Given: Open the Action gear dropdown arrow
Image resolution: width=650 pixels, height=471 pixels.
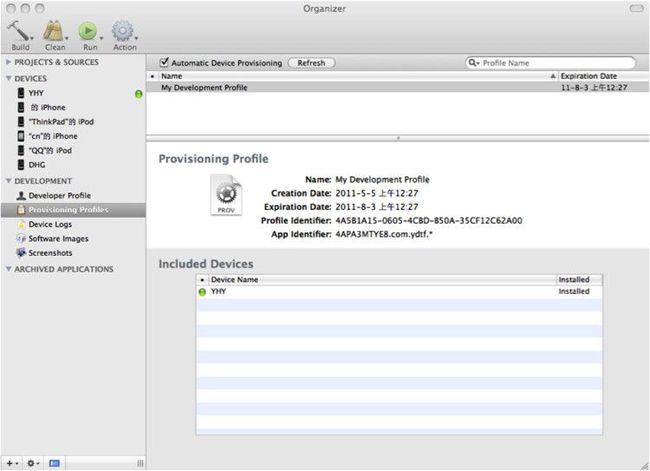Looking at the screenshot, I should click(x=136, y=38).
